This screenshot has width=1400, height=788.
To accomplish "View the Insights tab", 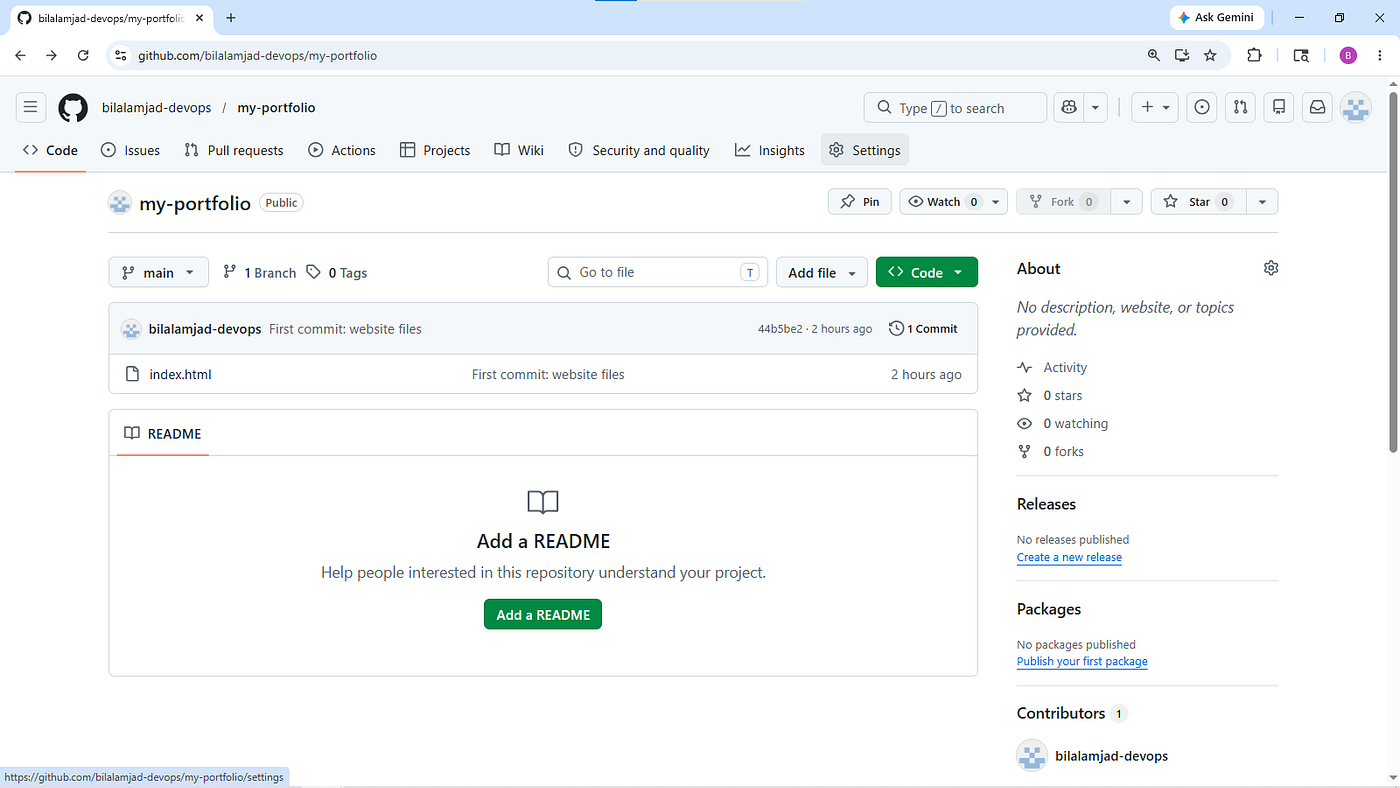I will click(770, 150).
